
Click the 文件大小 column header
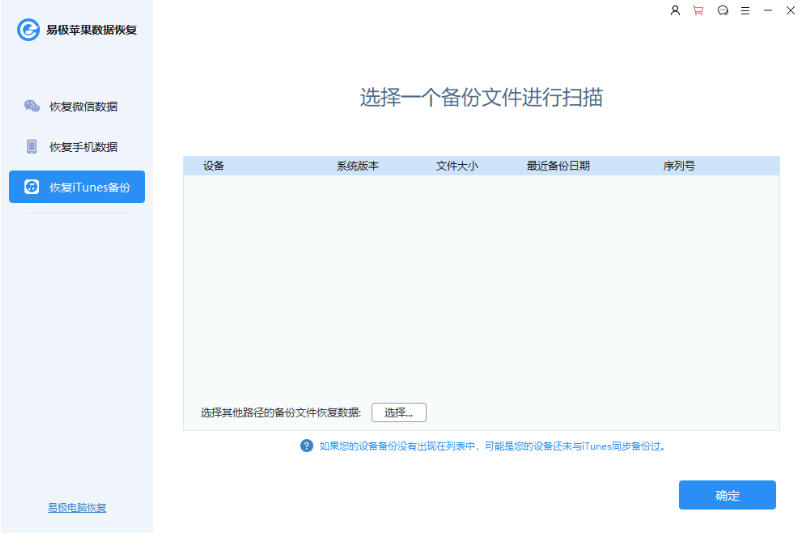(x=457, y=166)
